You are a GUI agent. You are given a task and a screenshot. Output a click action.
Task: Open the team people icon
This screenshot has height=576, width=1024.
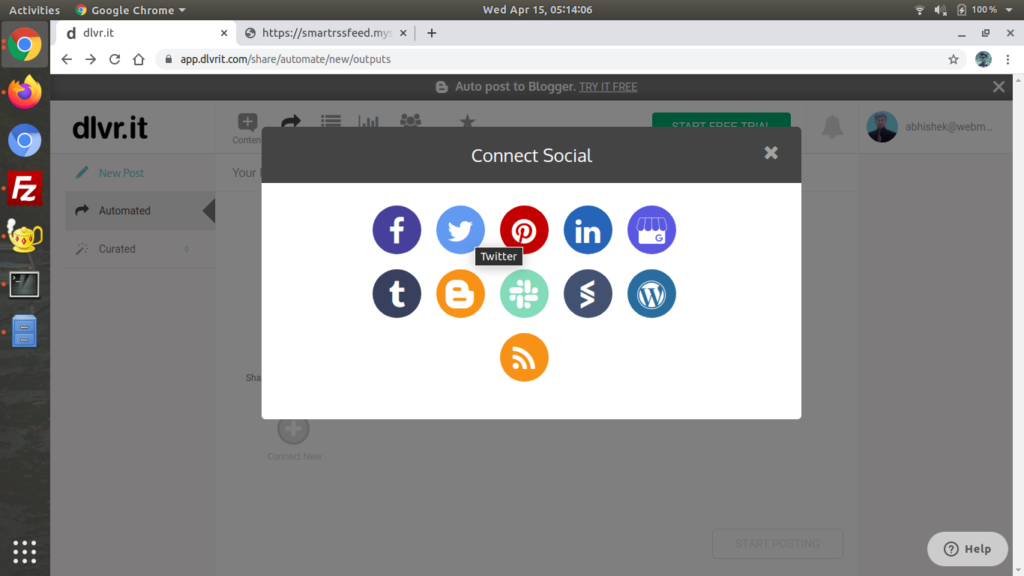(x=410, y=121)
